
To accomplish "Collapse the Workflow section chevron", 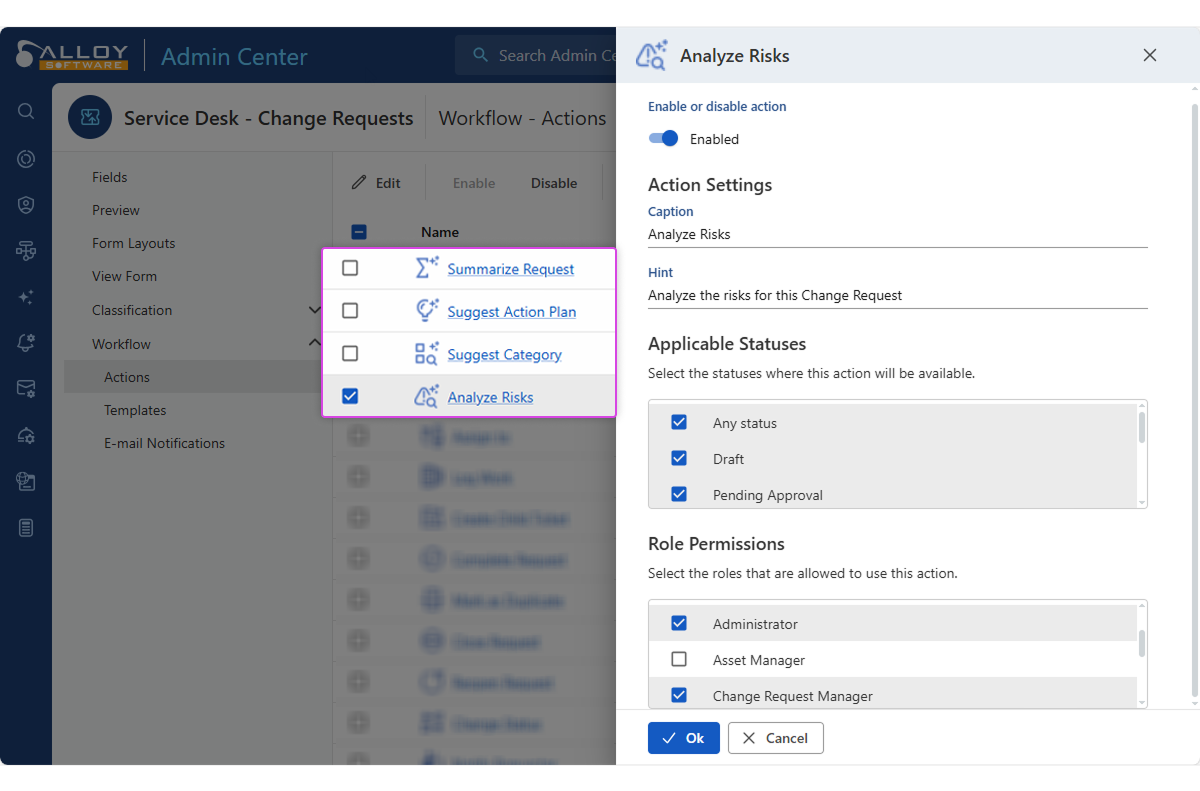I will click(x=315, y=343).
